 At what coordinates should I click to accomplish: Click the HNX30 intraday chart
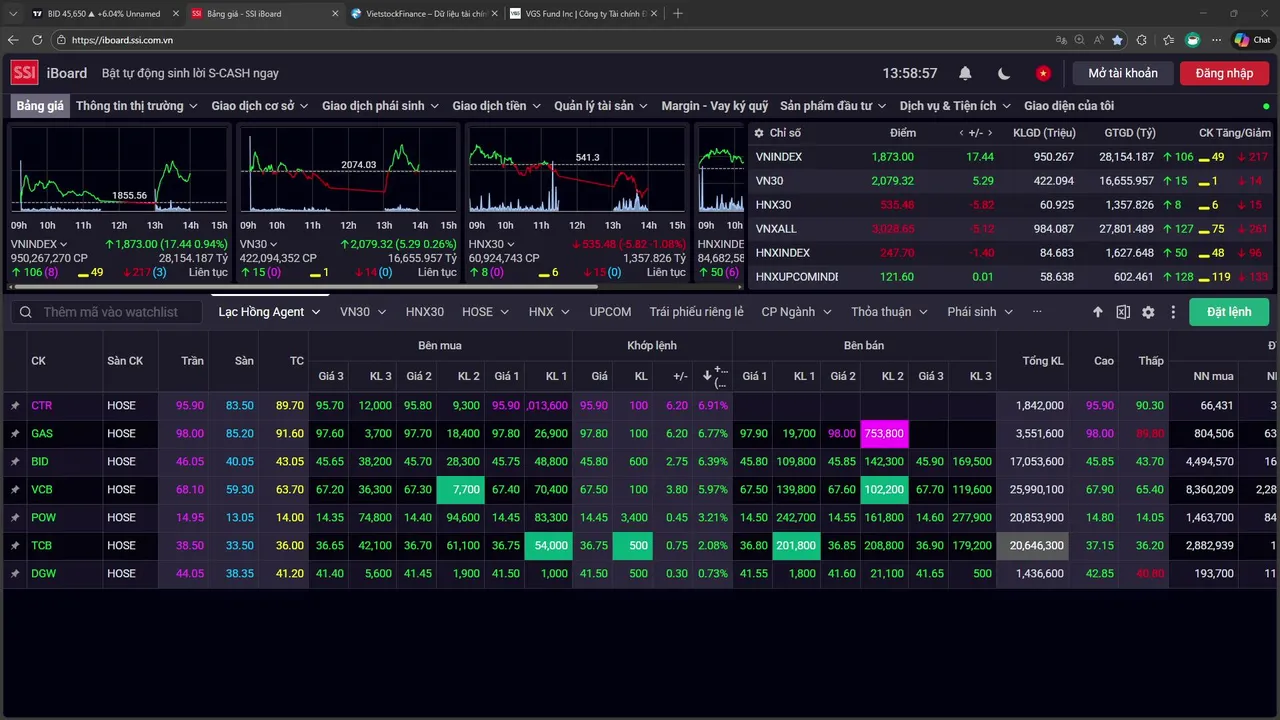(x=577, y=170)
